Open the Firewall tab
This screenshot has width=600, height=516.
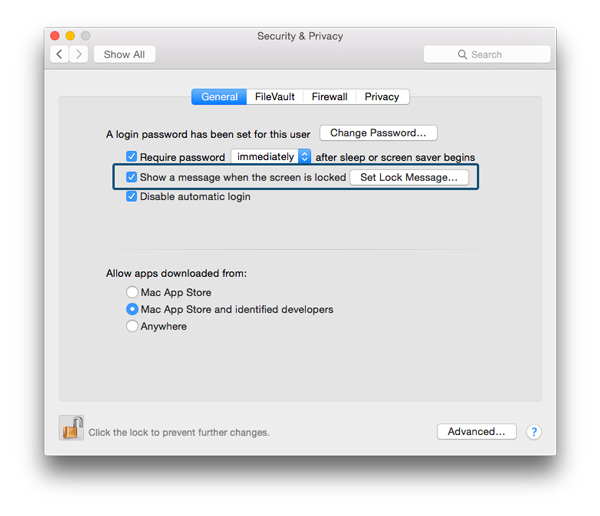329,96
